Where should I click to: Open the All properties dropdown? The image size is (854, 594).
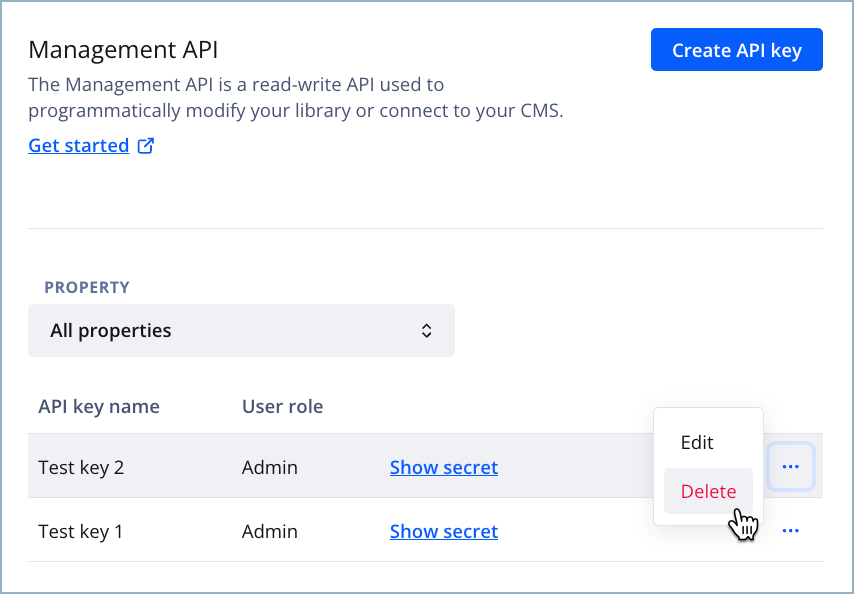241,330
